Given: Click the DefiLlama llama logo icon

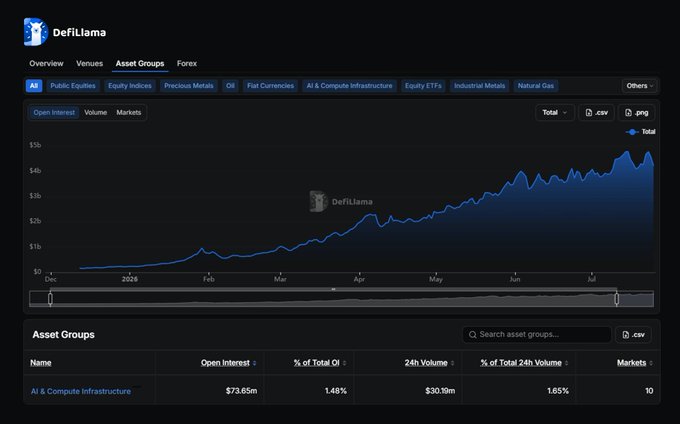Looking at the screenshot, I should 35,32.
